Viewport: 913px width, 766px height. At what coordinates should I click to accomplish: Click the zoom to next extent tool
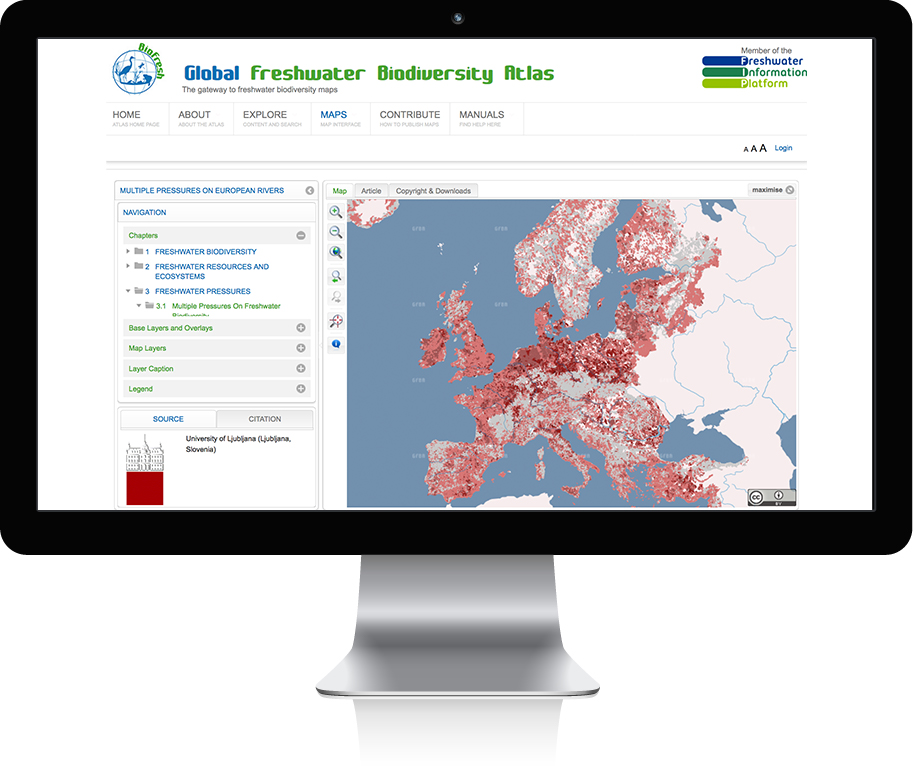tap(336, 297)
